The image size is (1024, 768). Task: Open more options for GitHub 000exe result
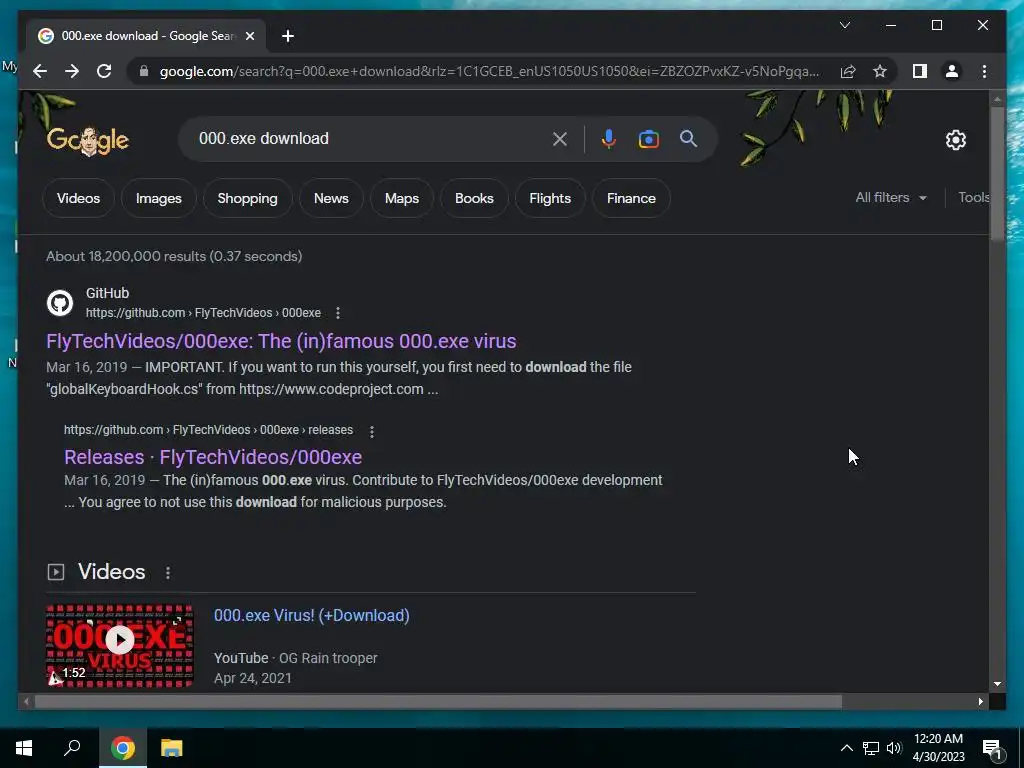tap(338, 313)
